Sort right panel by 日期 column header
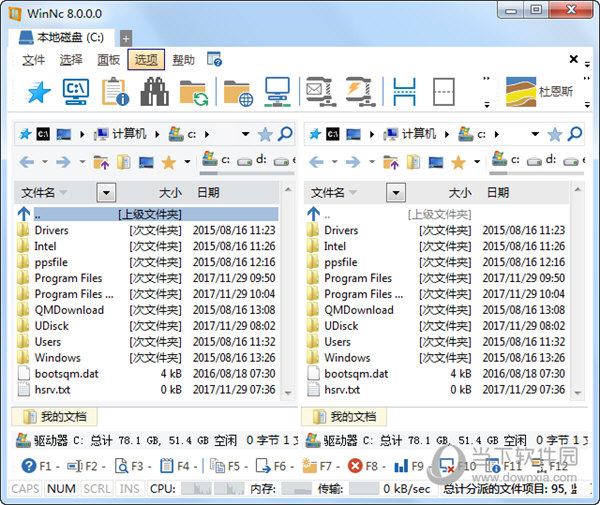This screenshot has height=505, width=600. pos(498,192)
